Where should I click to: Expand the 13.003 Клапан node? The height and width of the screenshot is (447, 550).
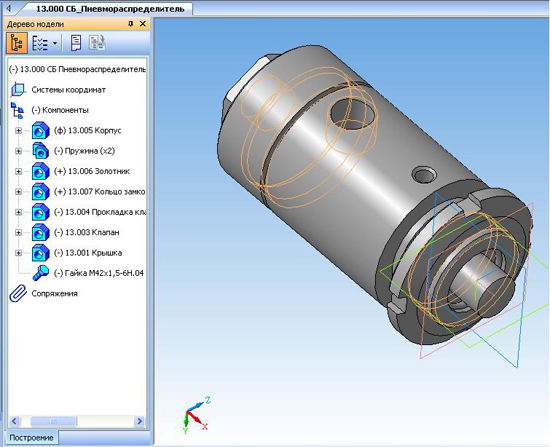pos(18,232)
